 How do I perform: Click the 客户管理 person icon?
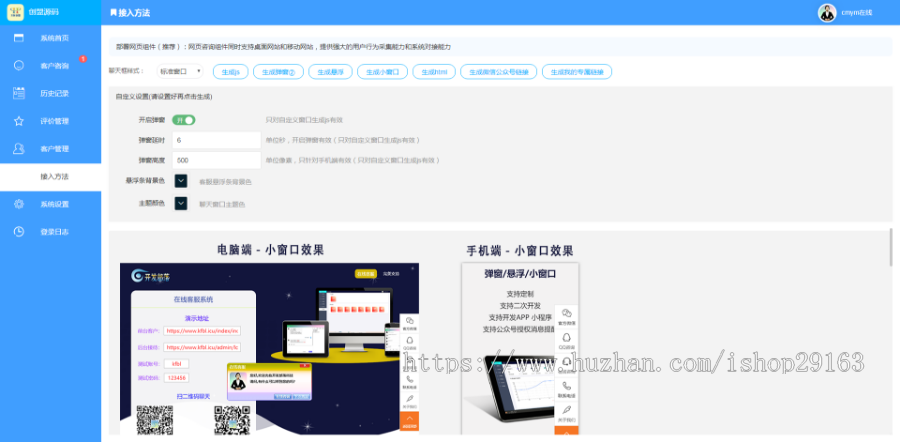tap(19, 148)
